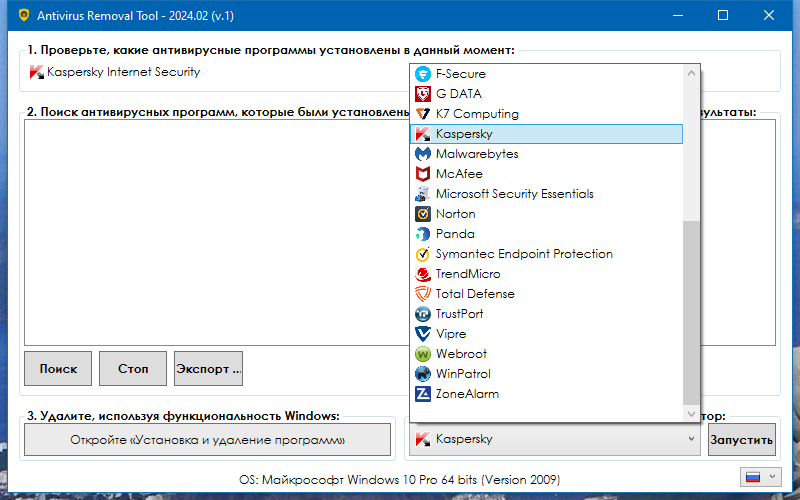Click the K7 Computing icon
800x500 pixels.
tap(423, 114)
